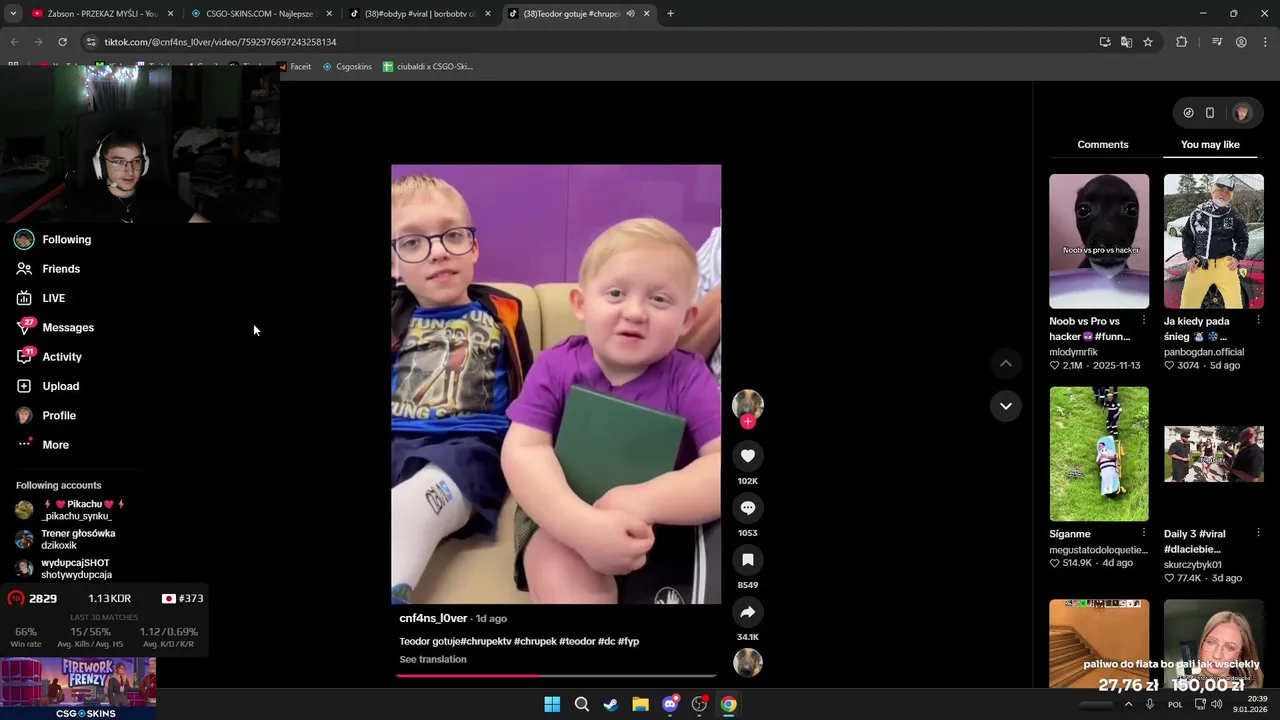This screenshot has height=720, width=1280.
Task: Open the spinning sound disc below Share
Action: [747, 662]
